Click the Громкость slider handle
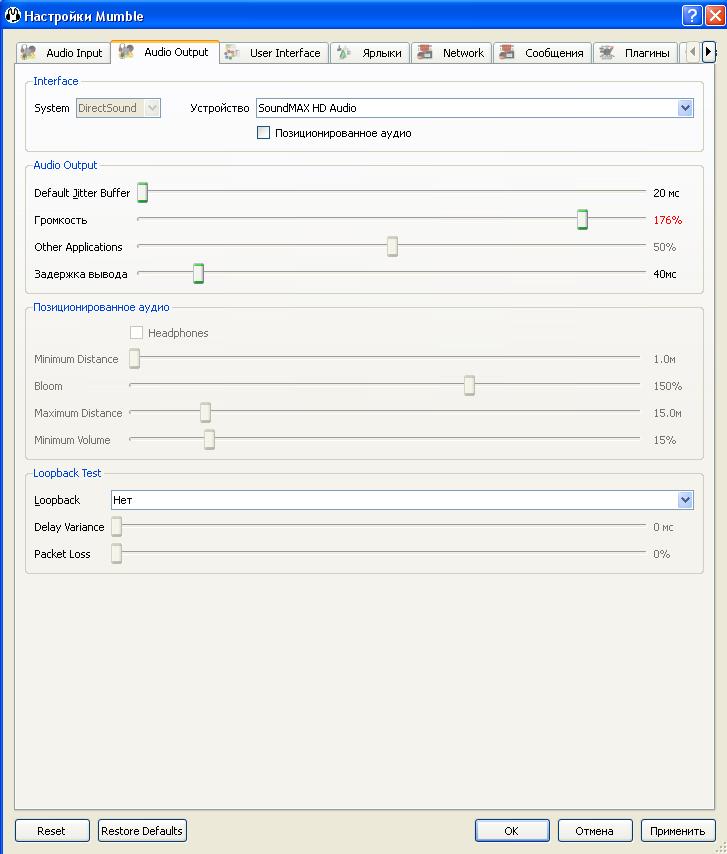Image resolution: width=727 pixels, height=854 pixels. tap(582, 220)
